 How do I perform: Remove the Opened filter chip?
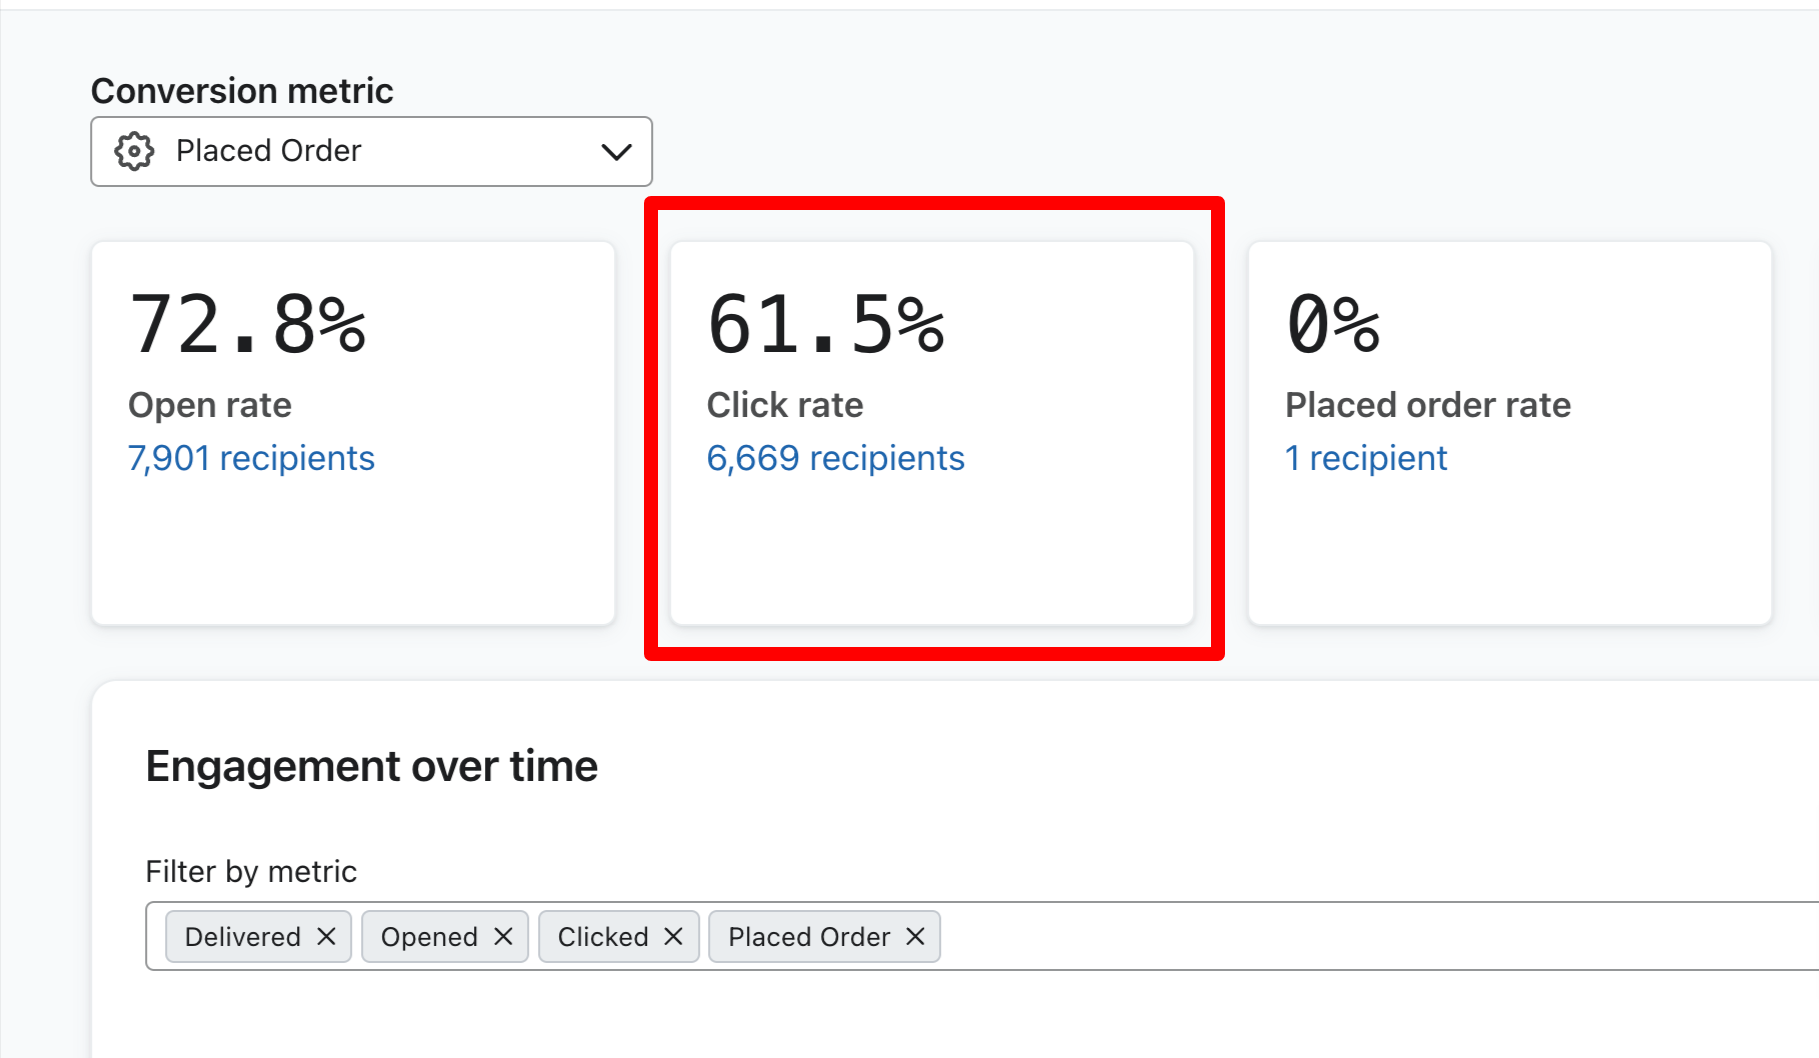504,936
